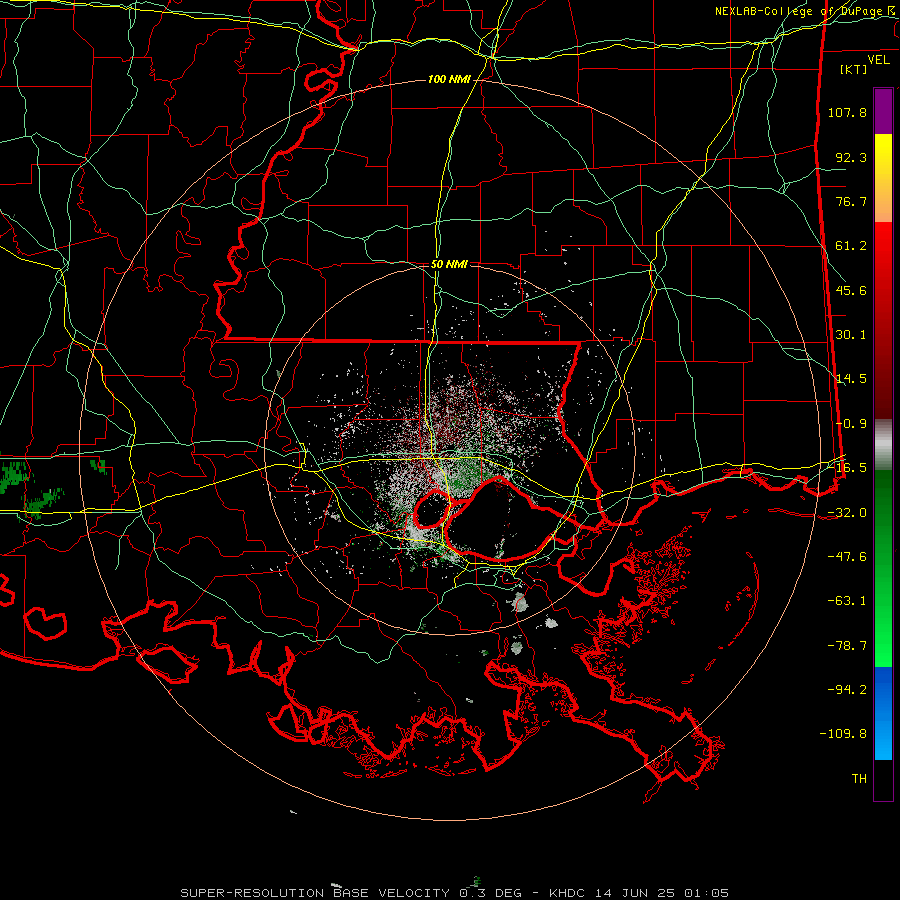The width and height of the screenshot is (900, 900).
Task: Select the 45.6 scale label
Action: (851, 290)
